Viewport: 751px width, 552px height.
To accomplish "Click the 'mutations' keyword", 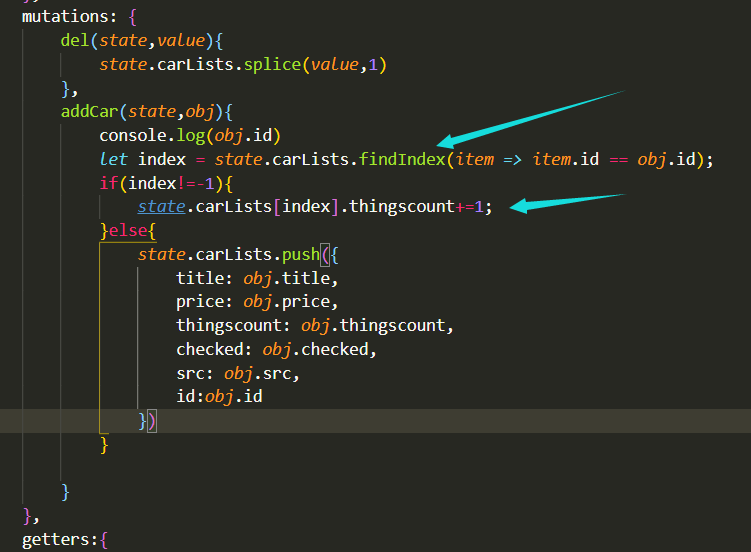I will click(x=66, y=17).
